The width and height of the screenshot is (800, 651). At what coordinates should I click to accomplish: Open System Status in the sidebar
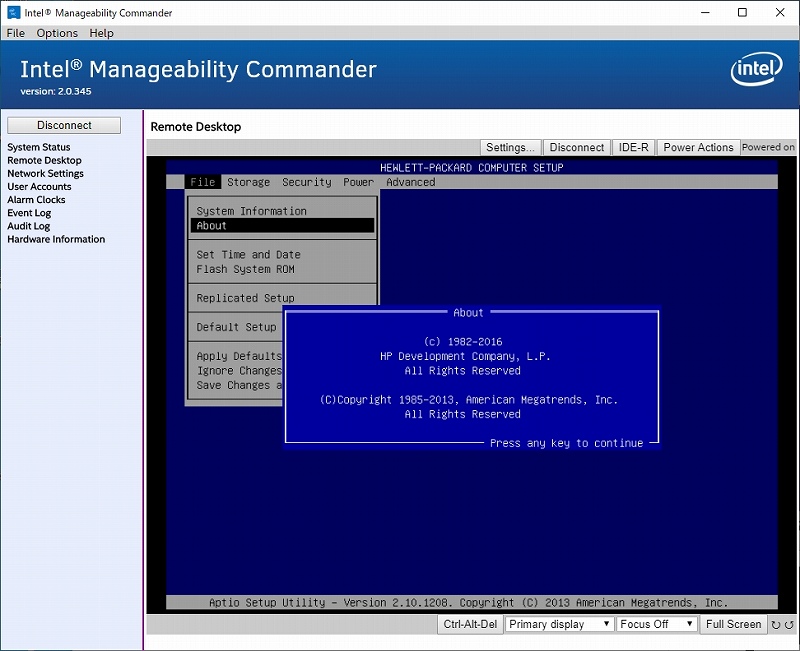click(x=39, y=147)
